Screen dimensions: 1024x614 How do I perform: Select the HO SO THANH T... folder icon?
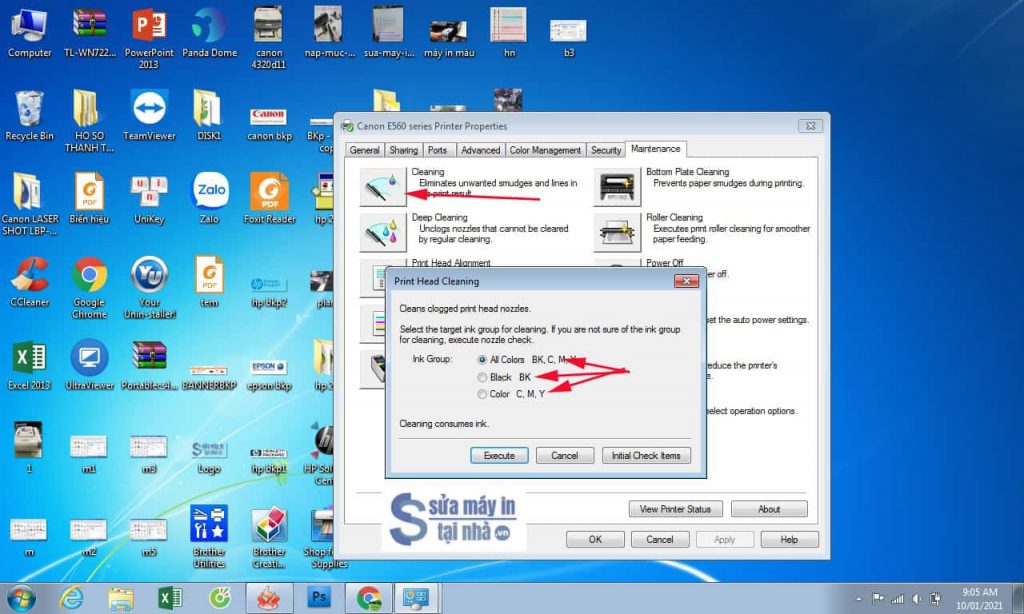pyautogui.click(x=89, y=121)
